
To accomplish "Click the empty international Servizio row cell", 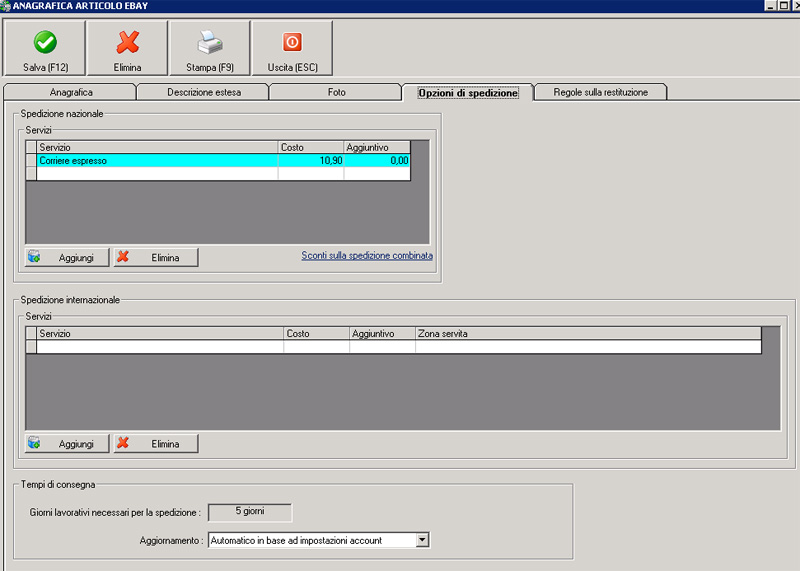I will point(160,347).
